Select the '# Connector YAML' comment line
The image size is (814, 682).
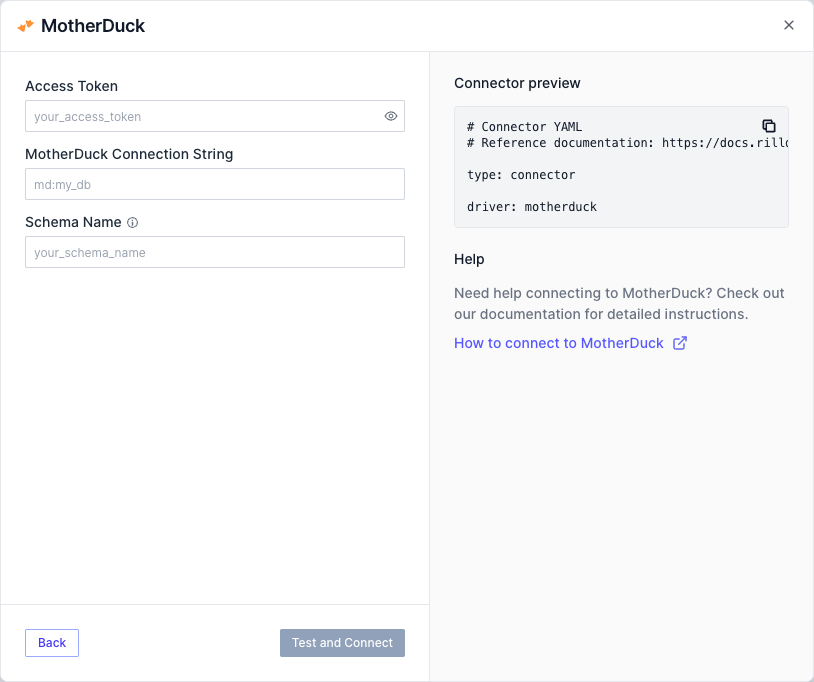[x=524, y=127]
